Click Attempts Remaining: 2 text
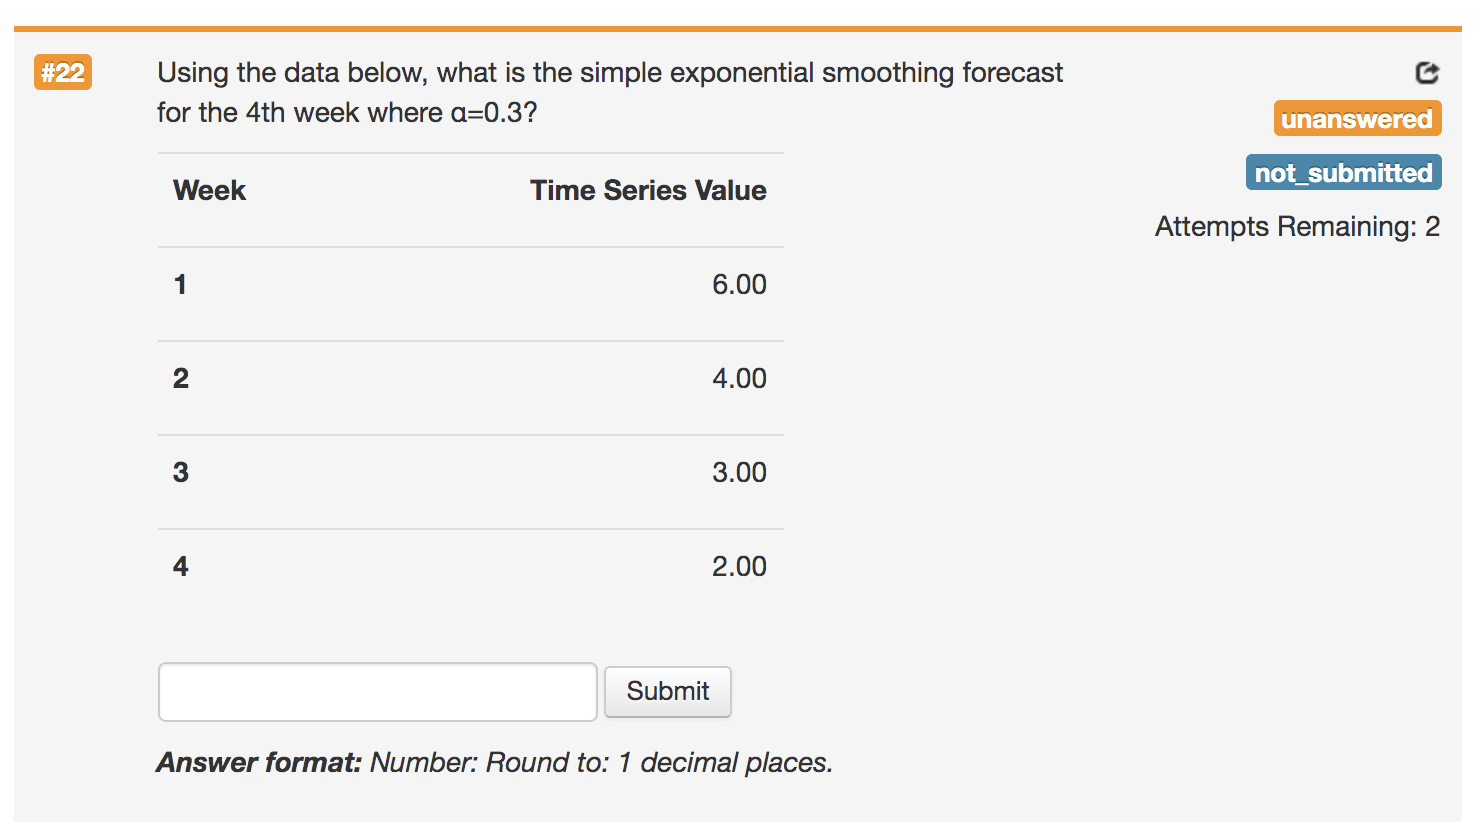Viewport: 1482px width, 828px height. pos(1297,227)
